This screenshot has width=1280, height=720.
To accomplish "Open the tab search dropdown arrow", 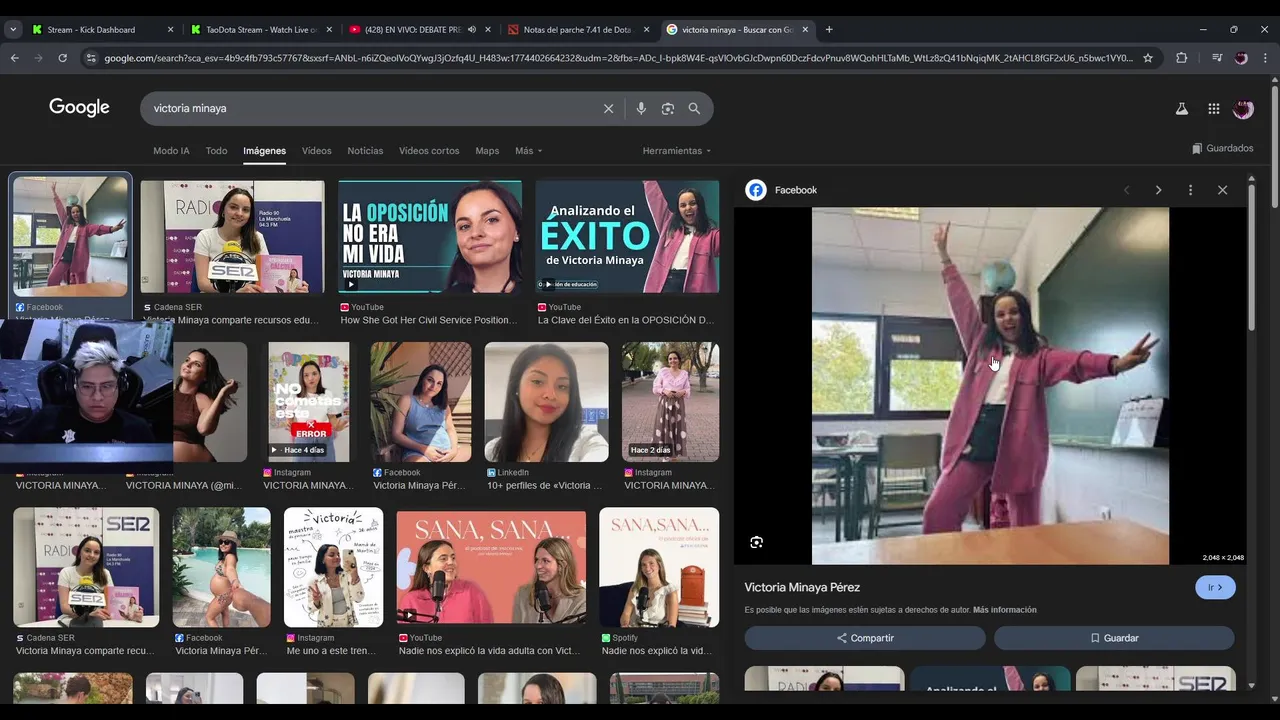I will (x=13, y=29).
